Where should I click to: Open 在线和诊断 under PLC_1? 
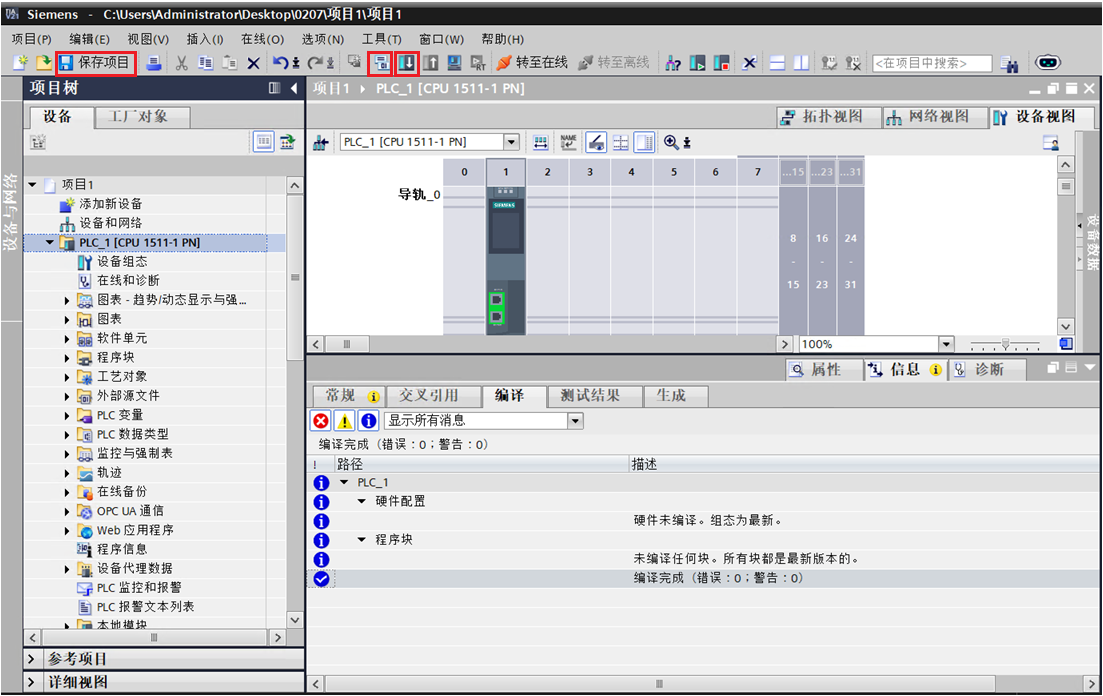128,281
